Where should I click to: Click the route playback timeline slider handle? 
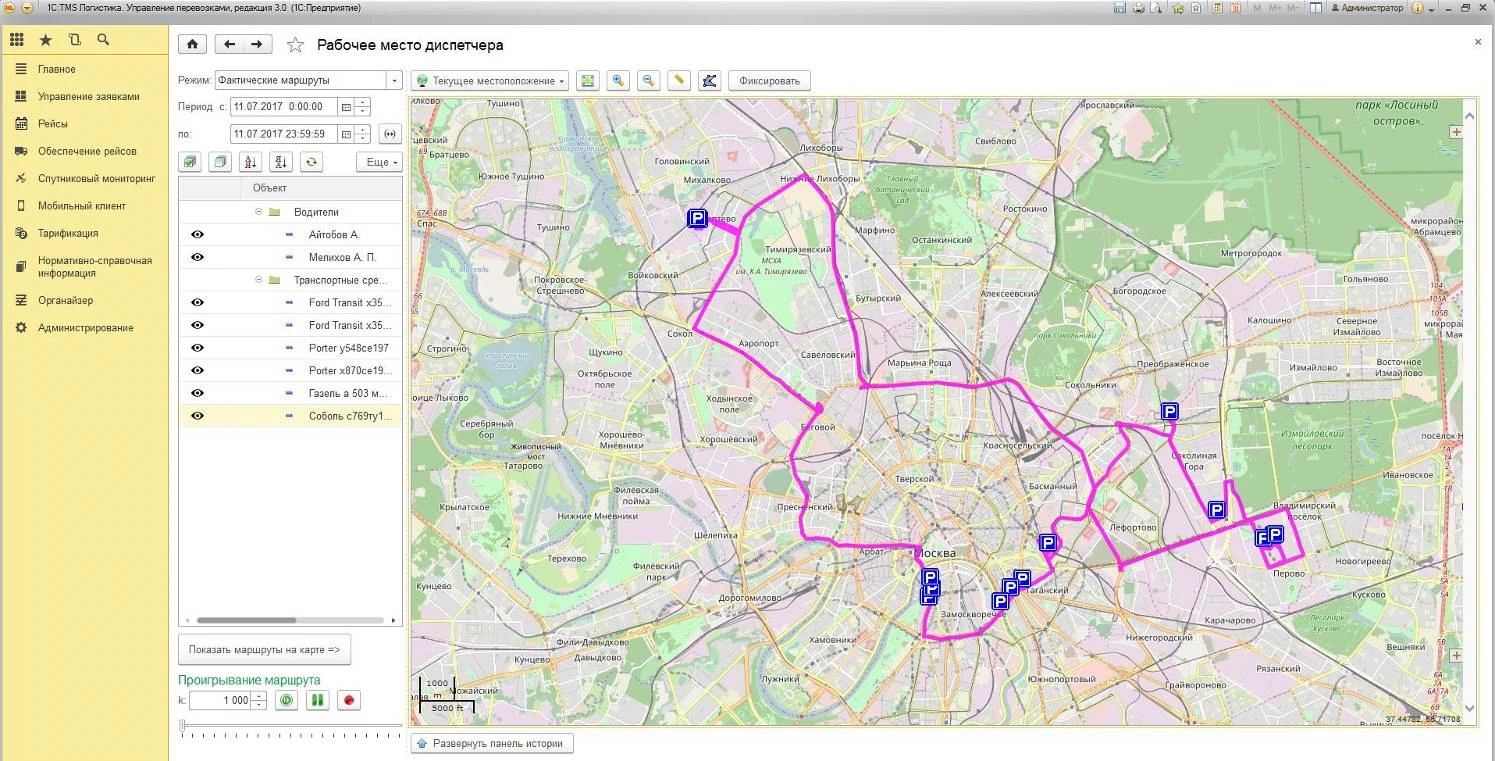pos(182,725)
